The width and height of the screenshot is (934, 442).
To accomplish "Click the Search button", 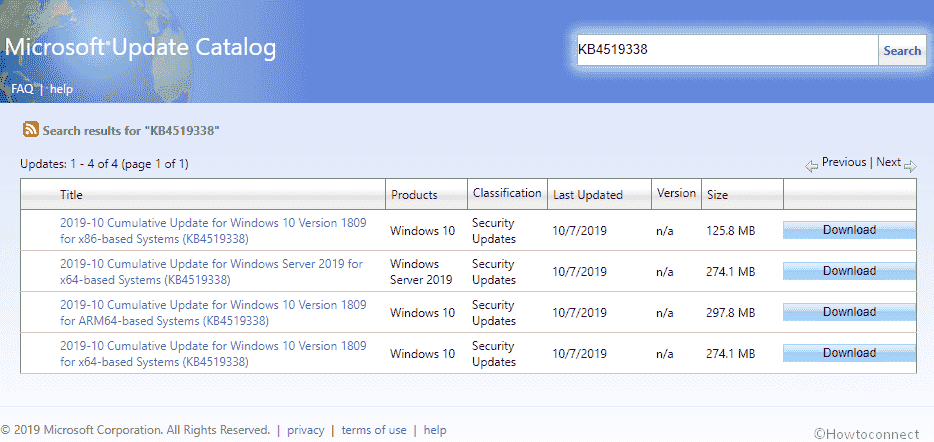I will (x=902, y=51).
